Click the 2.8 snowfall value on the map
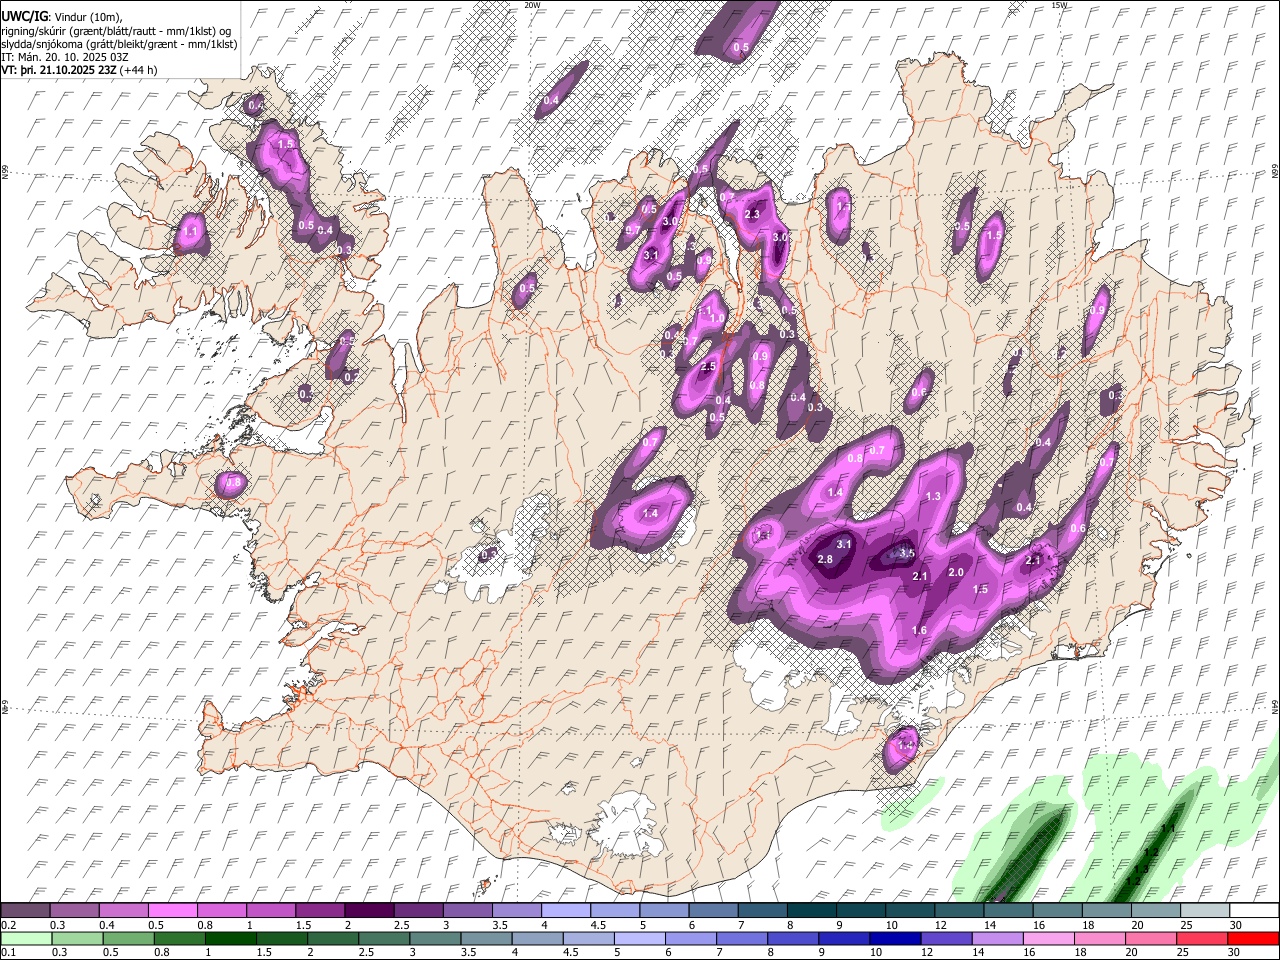1280x960 pixels. point(825,559)
